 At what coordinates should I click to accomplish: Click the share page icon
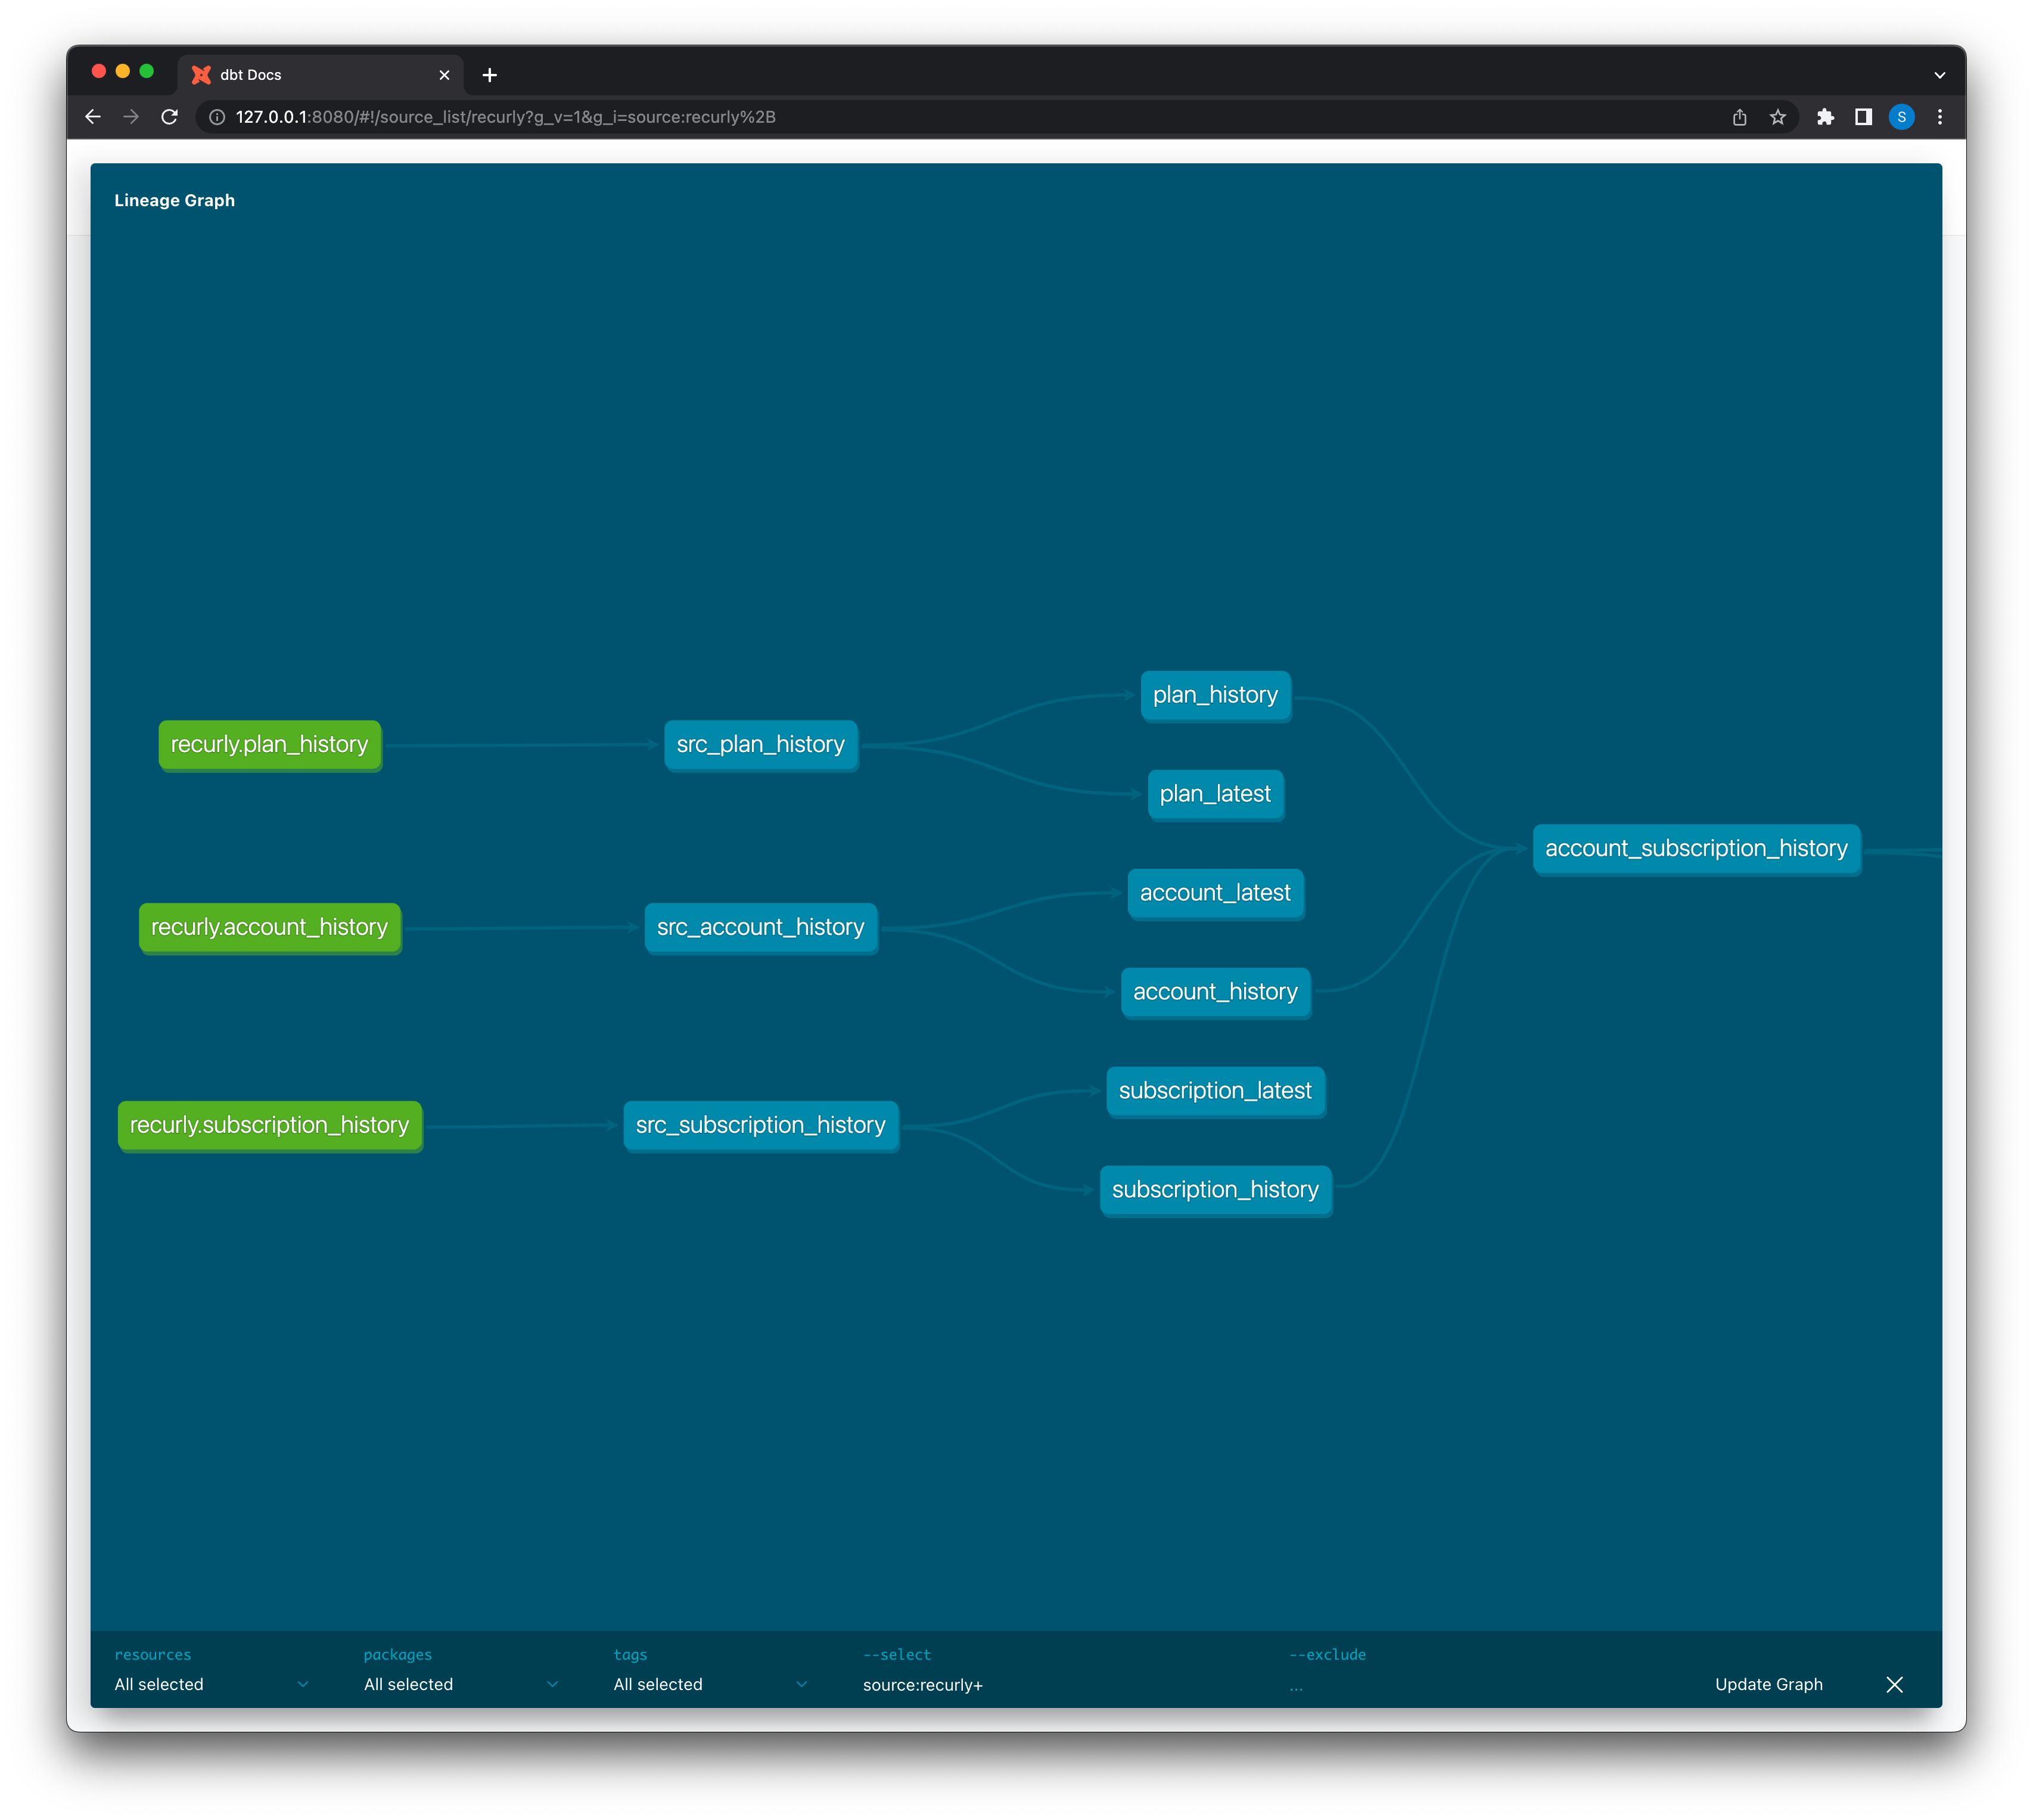(1739, 117)
